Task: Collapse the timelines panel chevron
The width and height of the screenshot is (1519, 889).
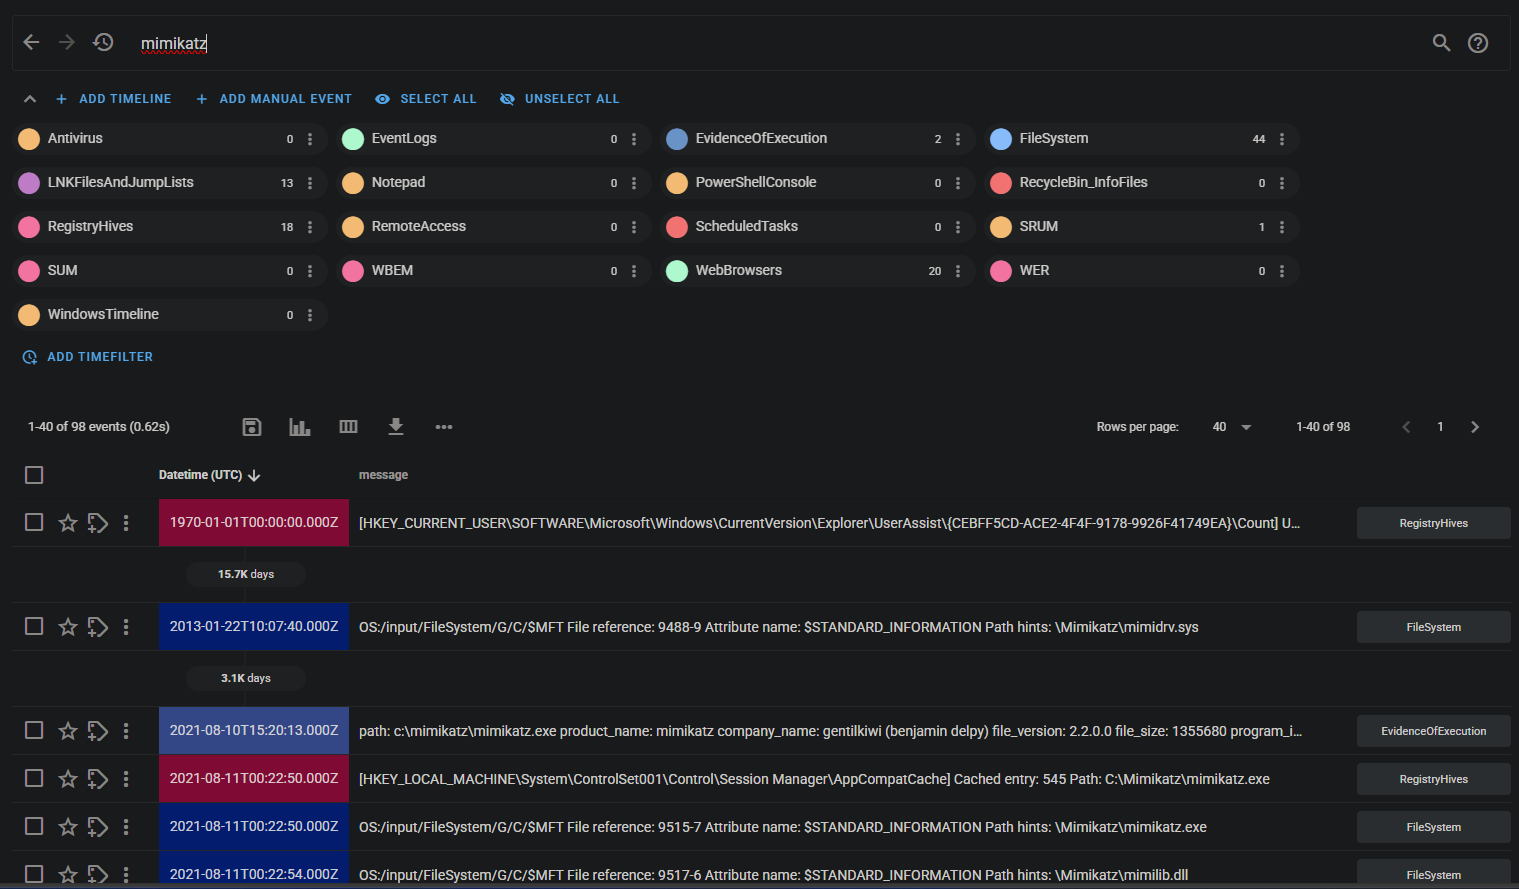Action: pos(30,99)
